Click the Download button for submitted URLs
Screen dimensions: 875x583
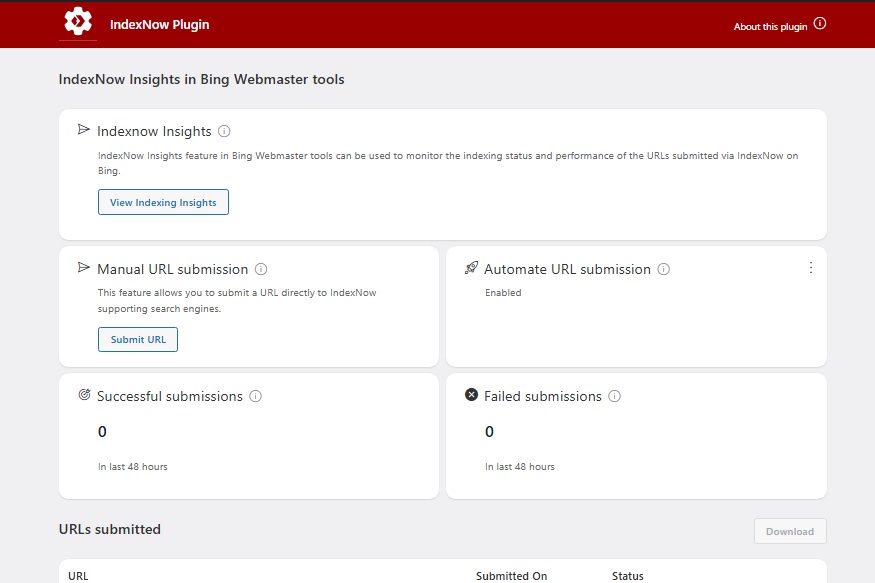click(x=790, y=531)
